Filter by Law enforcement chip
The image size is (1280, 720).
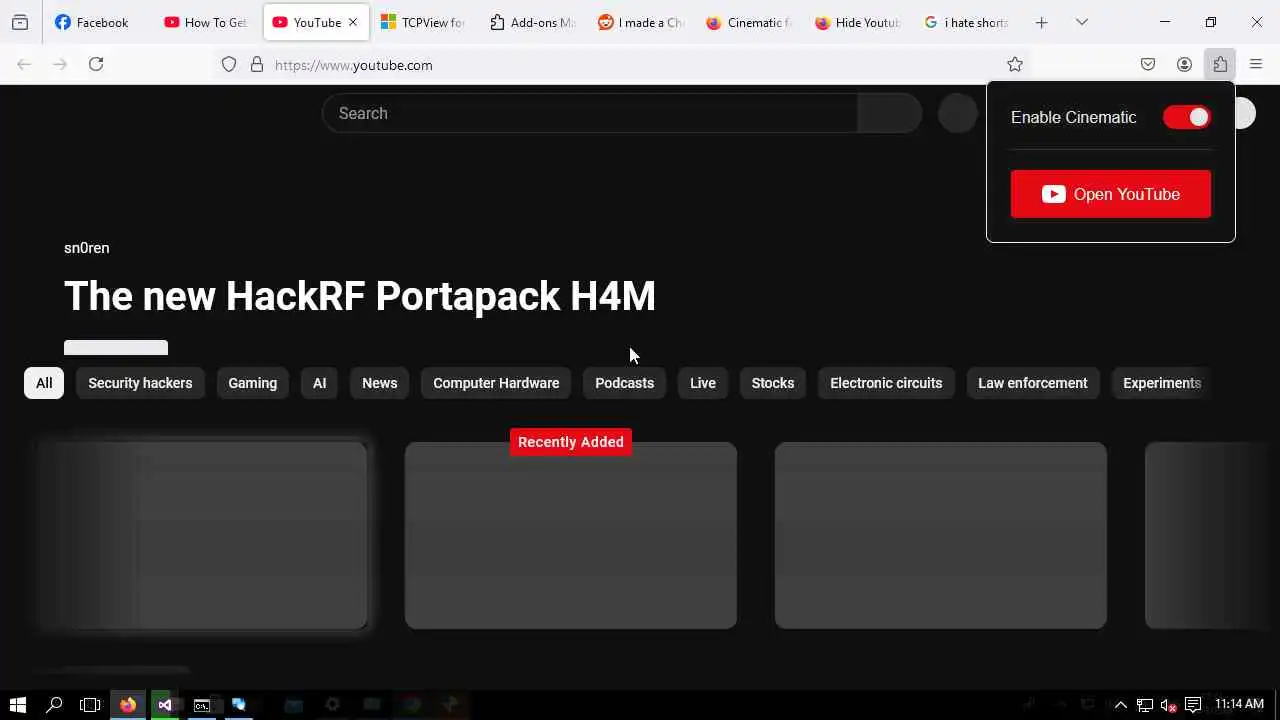click(x=1032, y=383)
